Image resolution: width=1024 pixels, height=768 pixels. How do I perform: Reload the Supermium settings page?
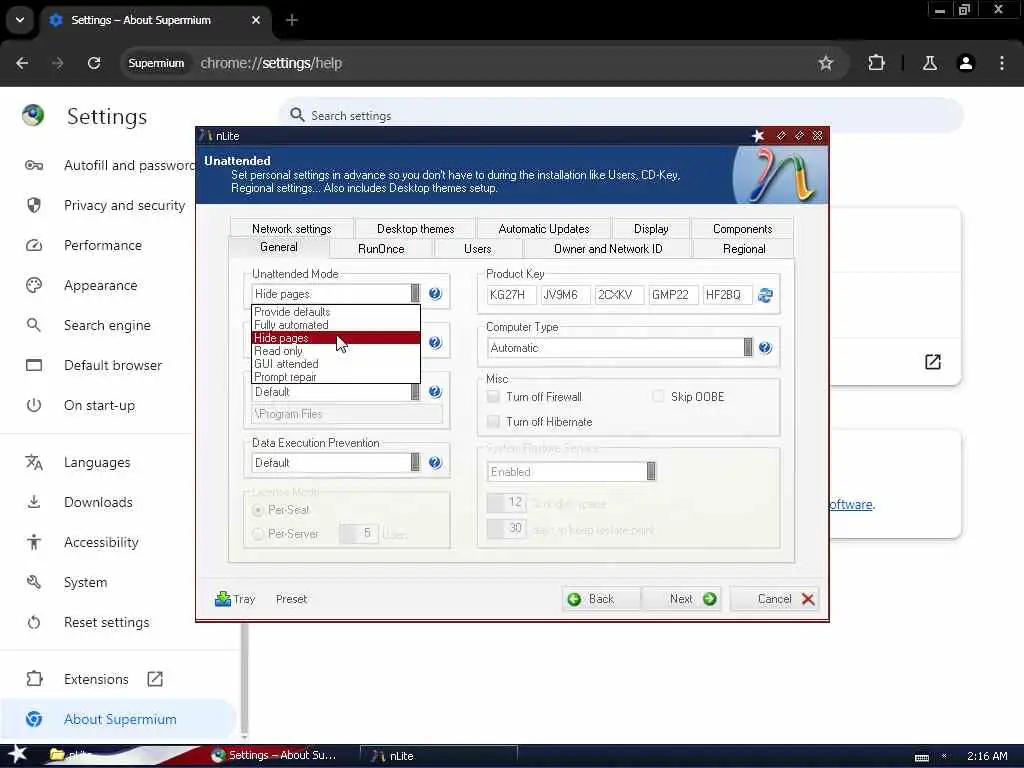[94, 63]
